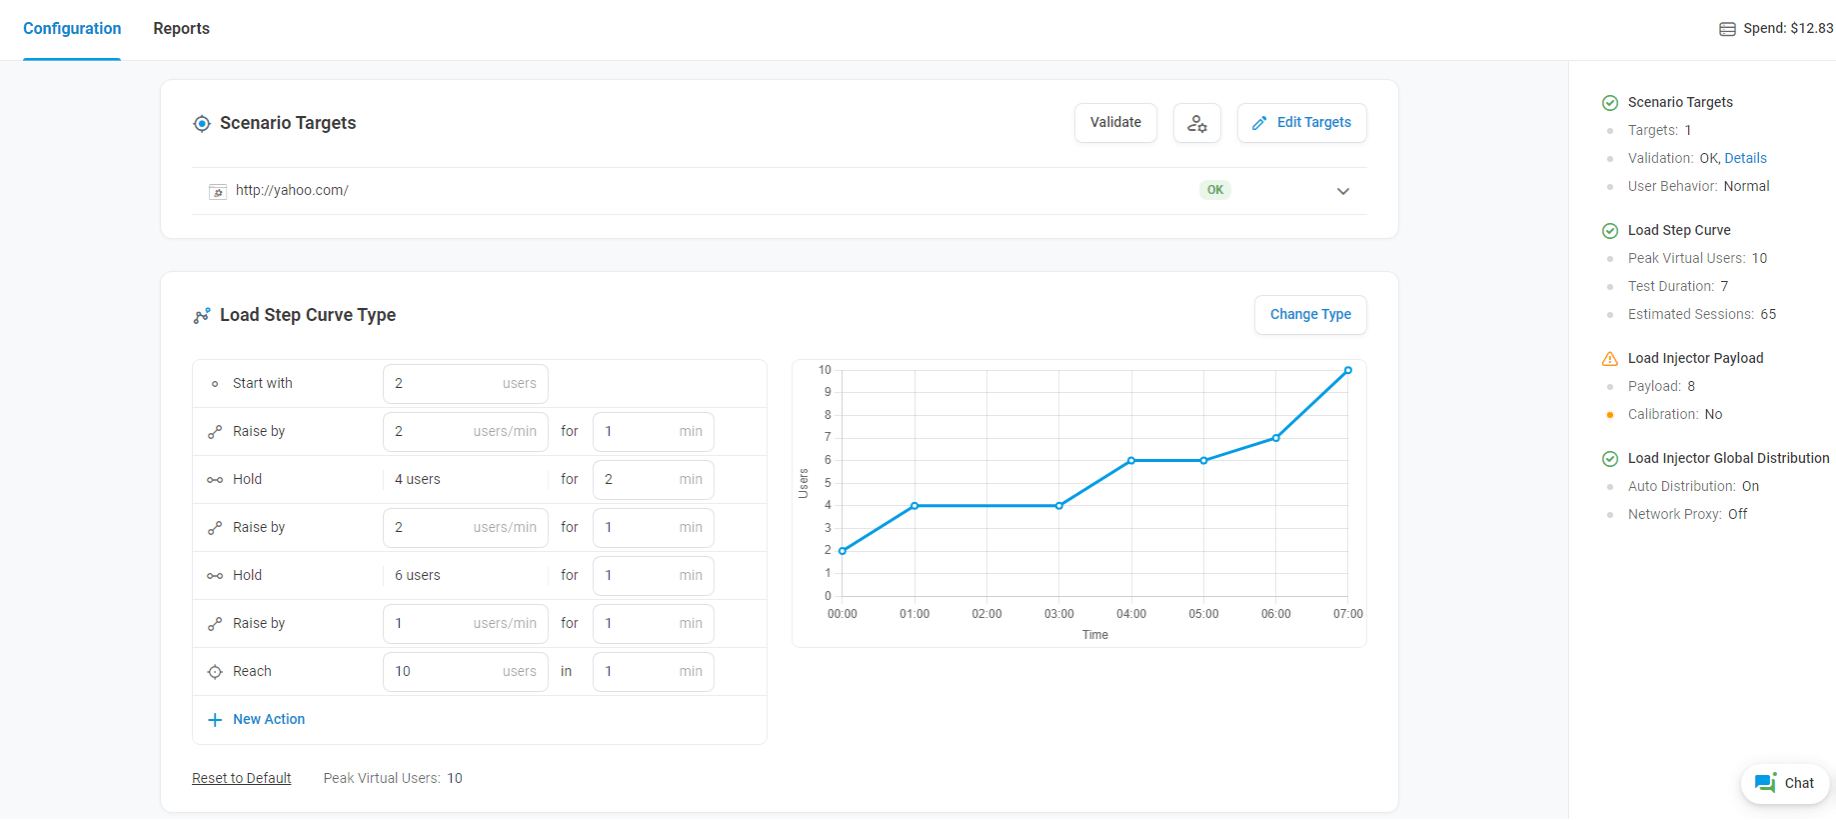Click the OK status badge for yahoo.com
This screenshot has height=820, width=1836.
1215,190
